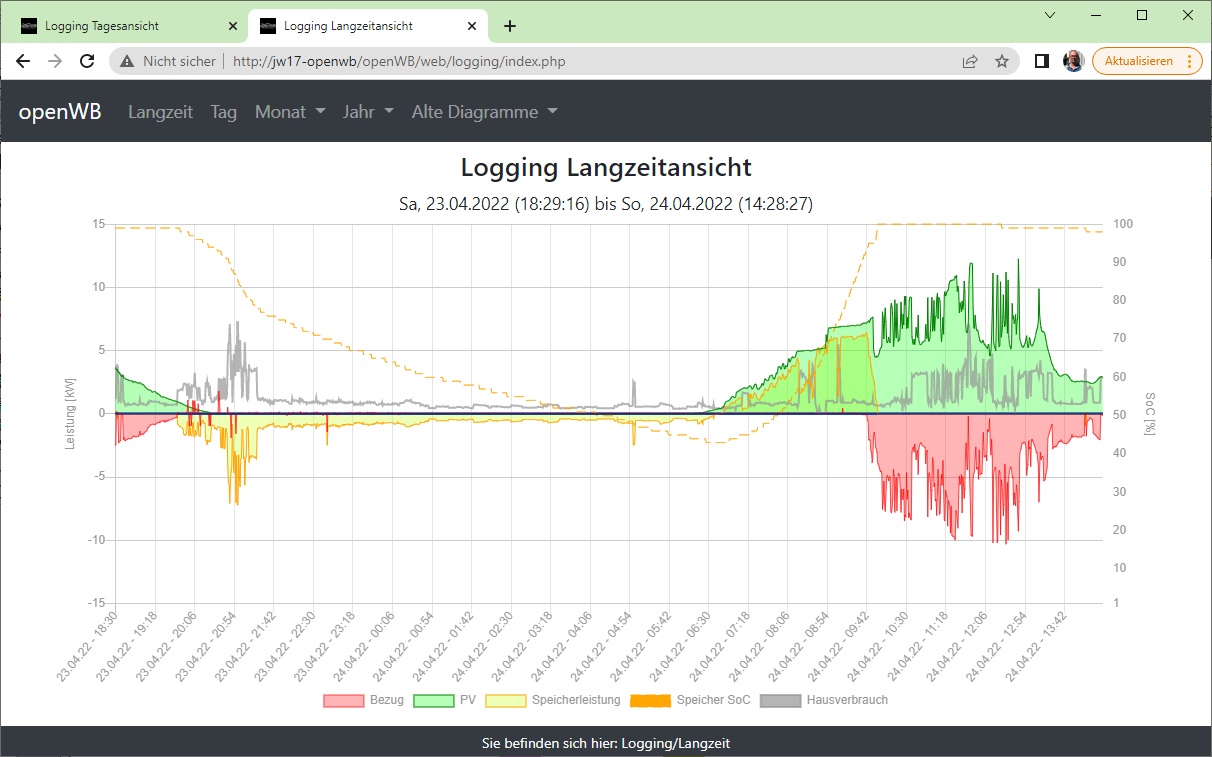1212x757 pixels.
Task: Hide the PV series via legend
Action: (433, 700)
